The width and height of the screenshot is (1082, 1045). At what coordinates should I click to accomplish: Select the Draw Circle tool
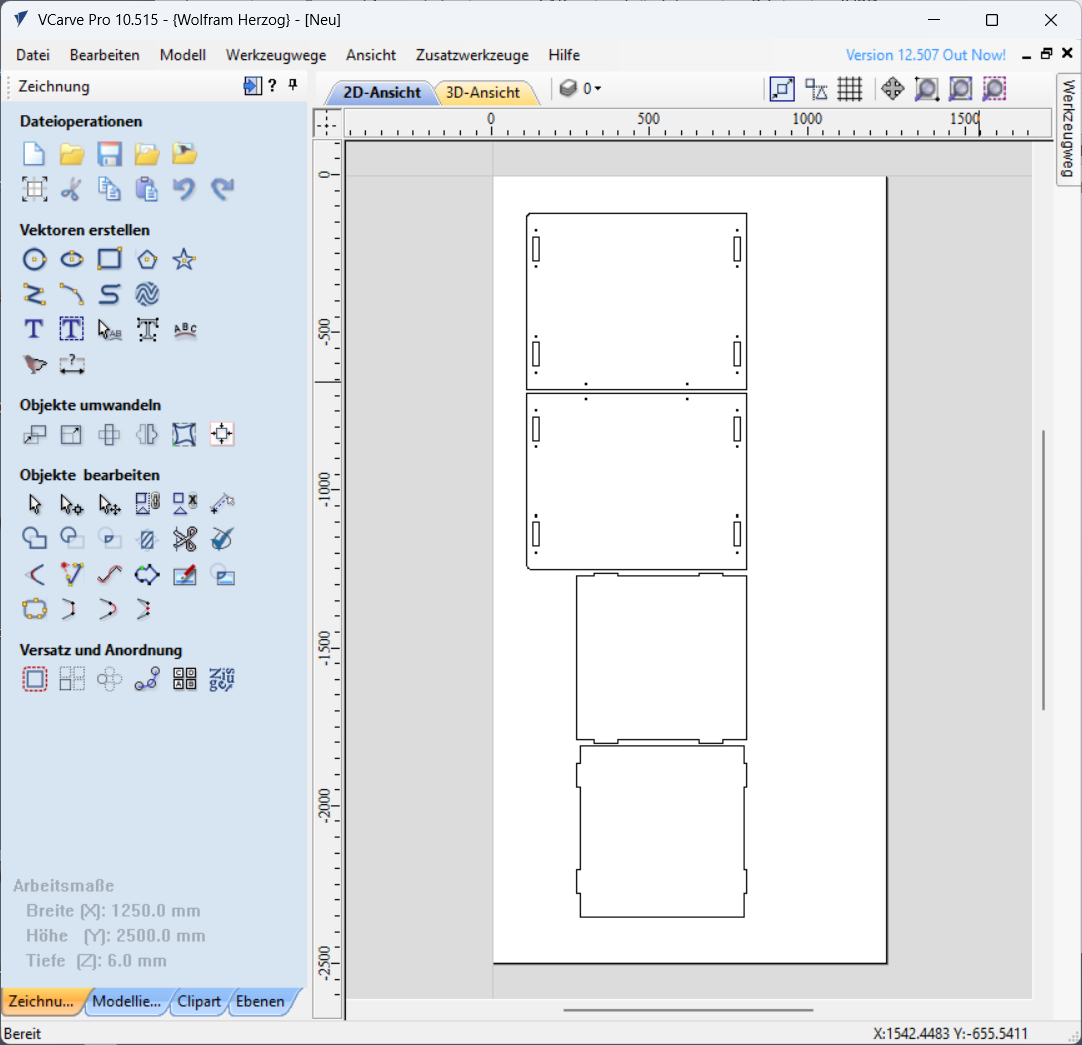(x=35, y=260)
